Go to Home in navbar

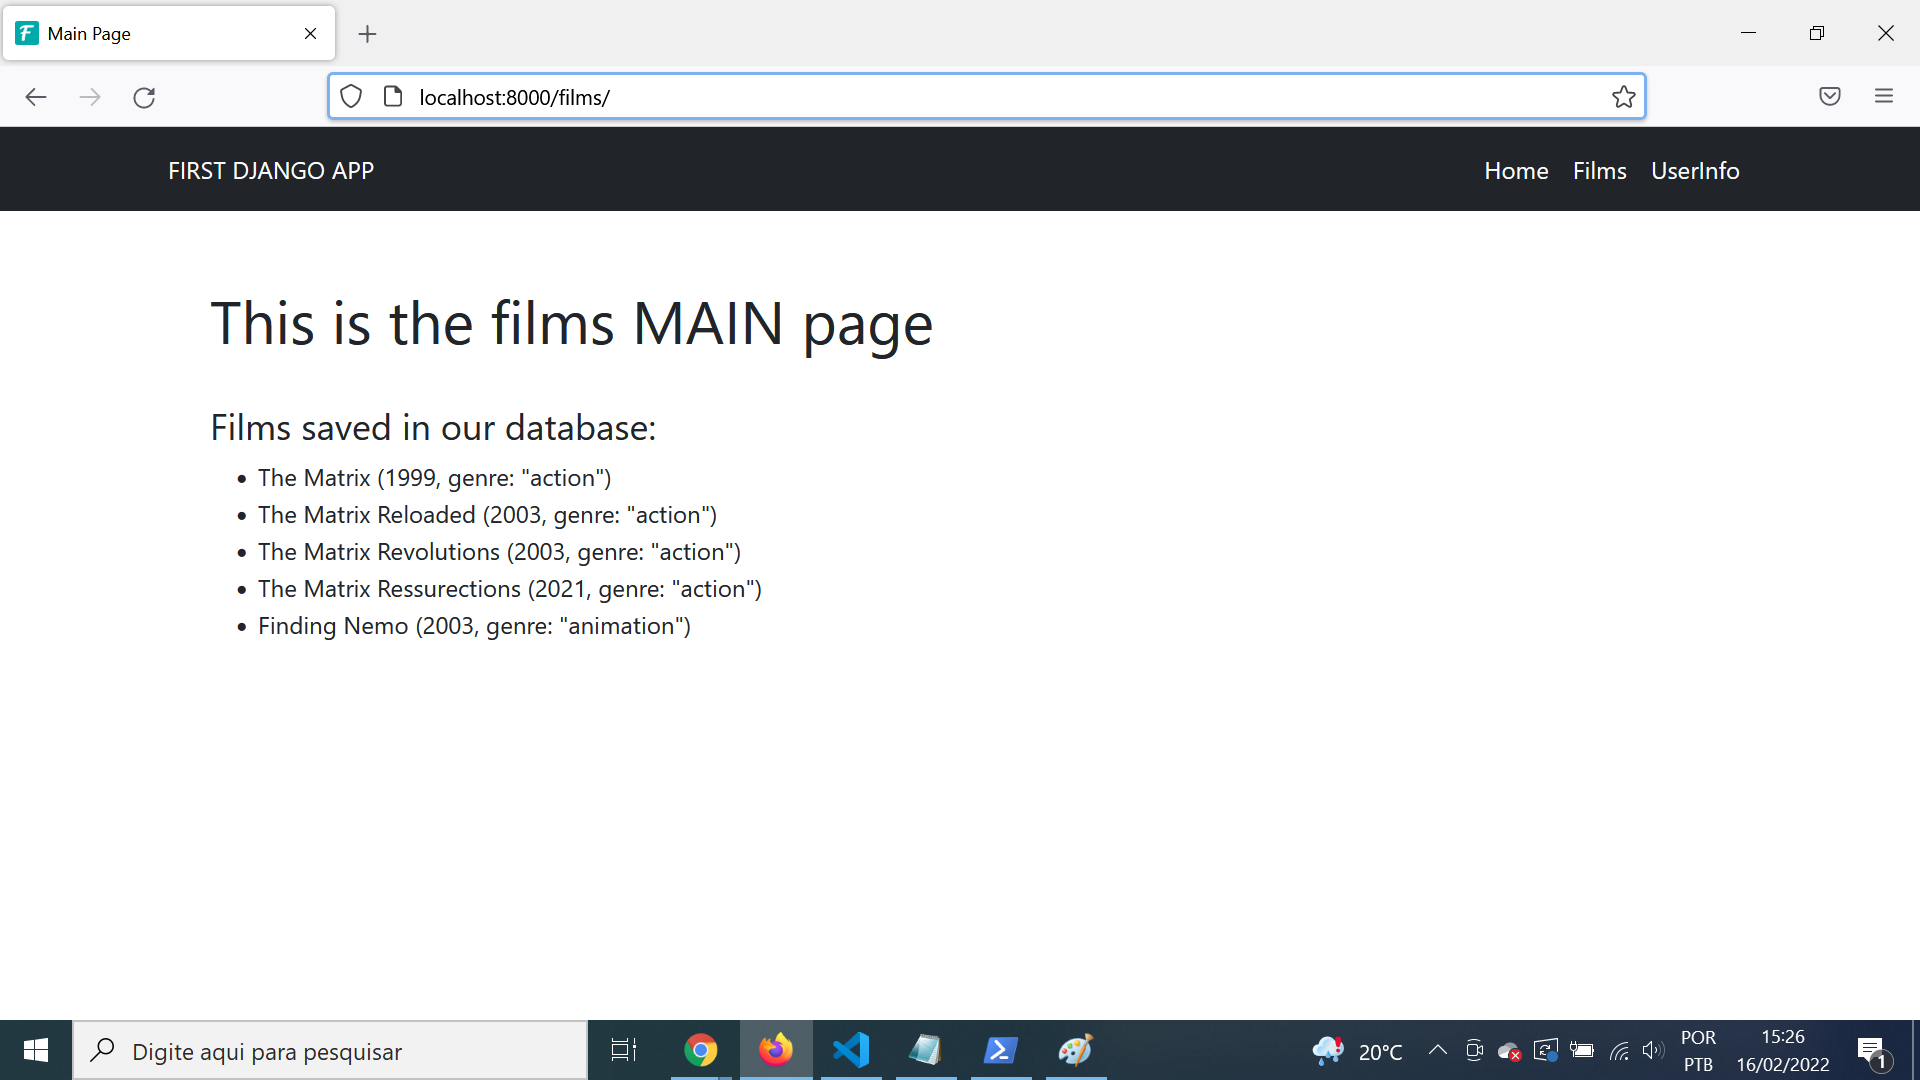(1515, 171)
